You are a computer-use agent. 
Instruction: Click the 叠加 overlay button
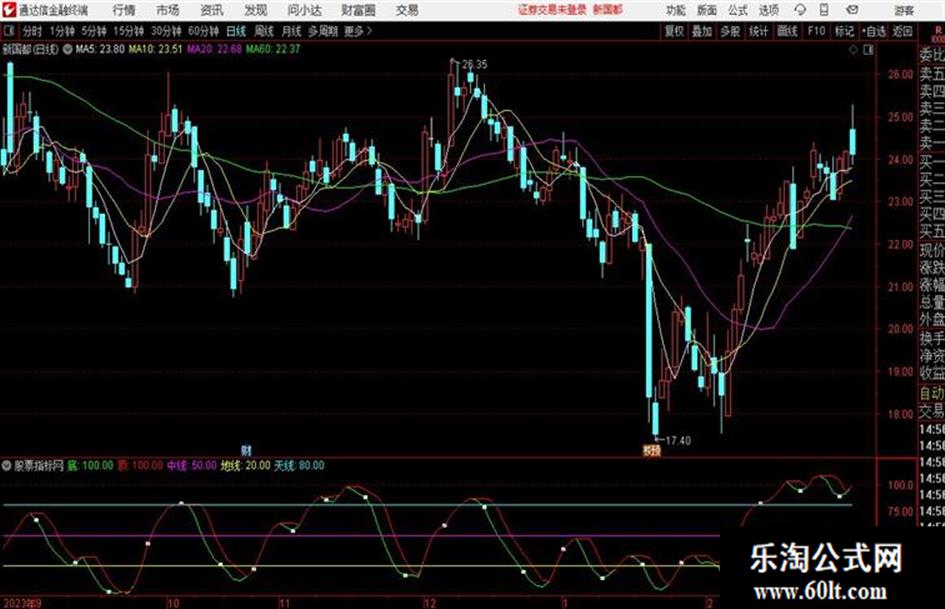(702, 31)
